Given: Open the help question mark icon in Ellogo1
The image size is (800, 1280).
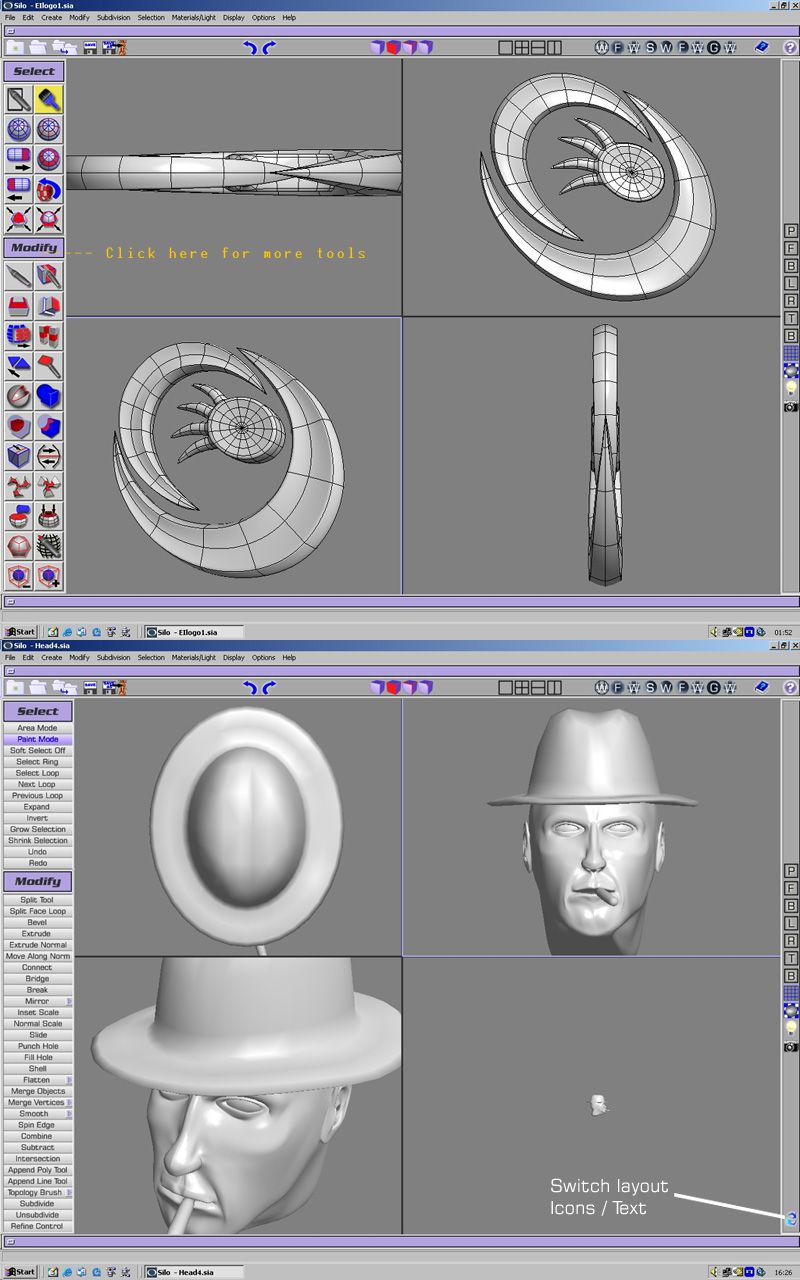Looking at the screenshot, I should tap(790, 46).
